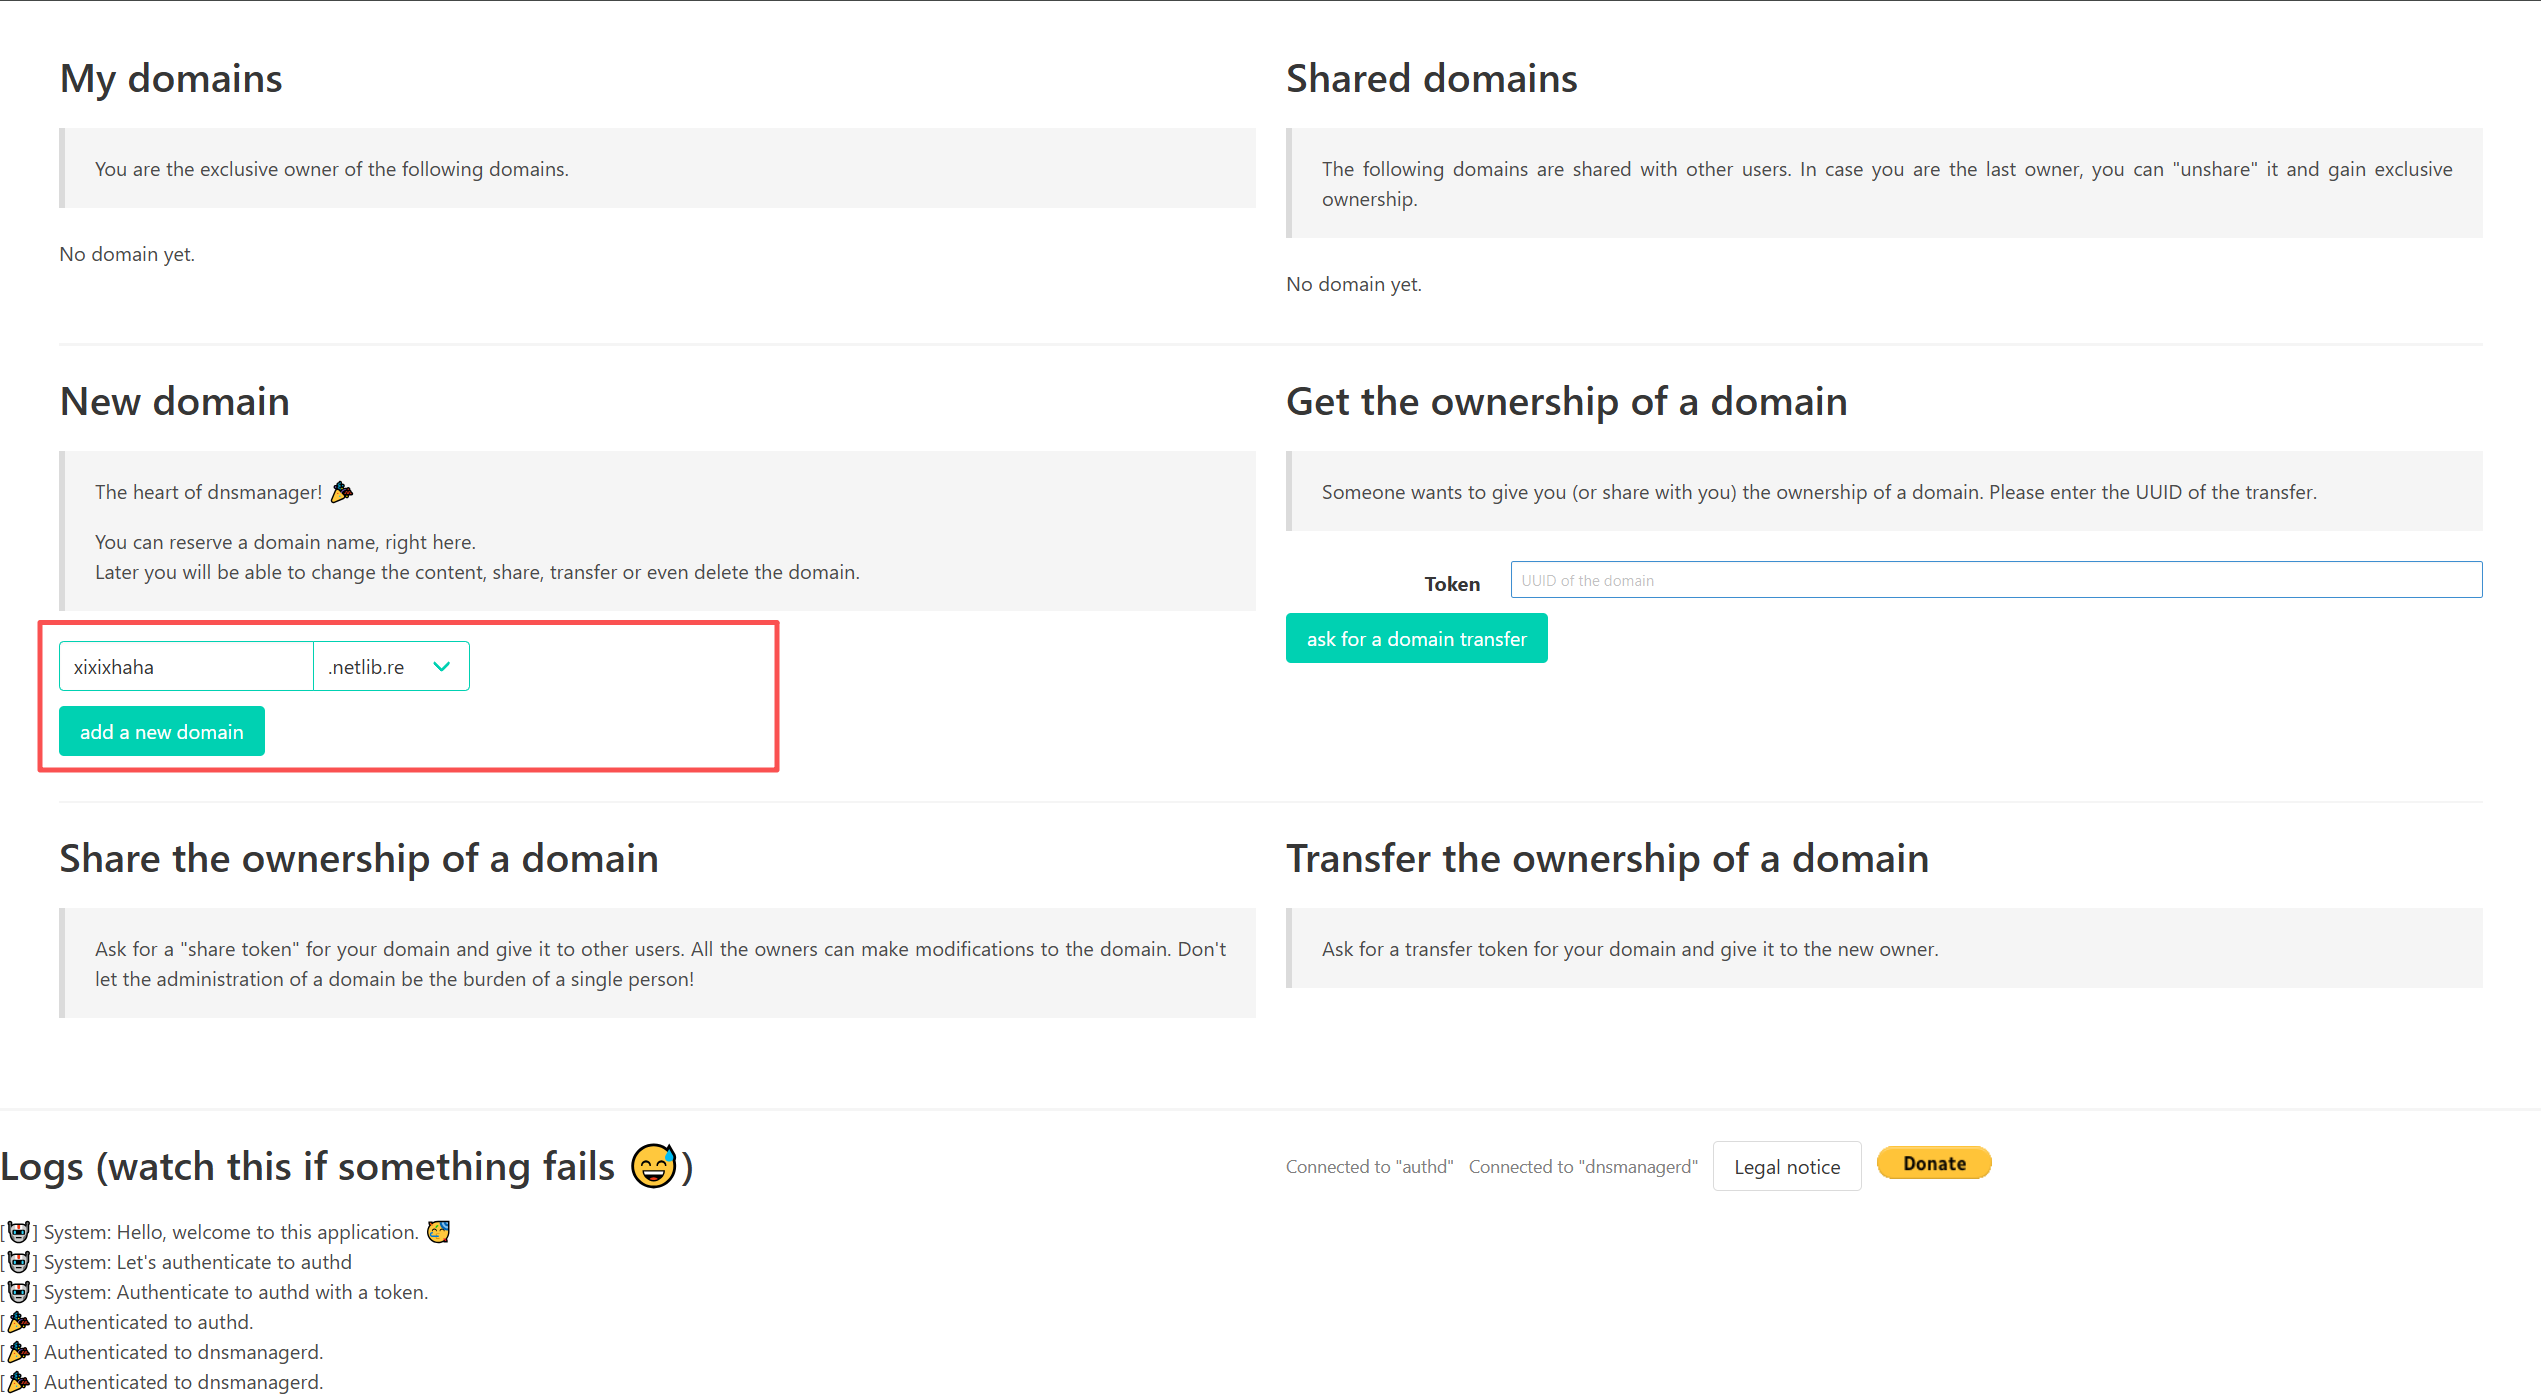Click the emoji after "welcome to this application"

coord(438,1232)
